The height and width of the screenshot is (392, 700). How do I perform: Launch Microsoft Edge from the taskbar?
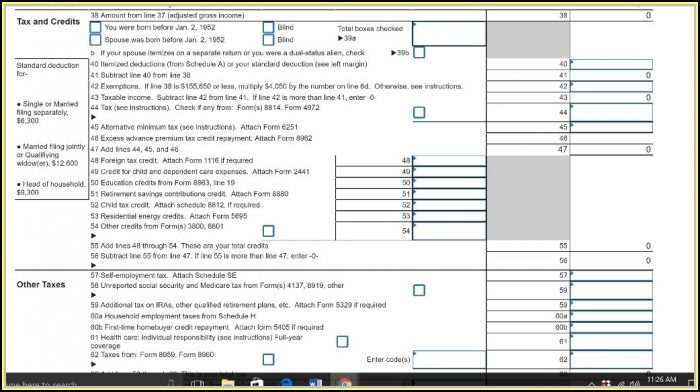pos(287,383)
